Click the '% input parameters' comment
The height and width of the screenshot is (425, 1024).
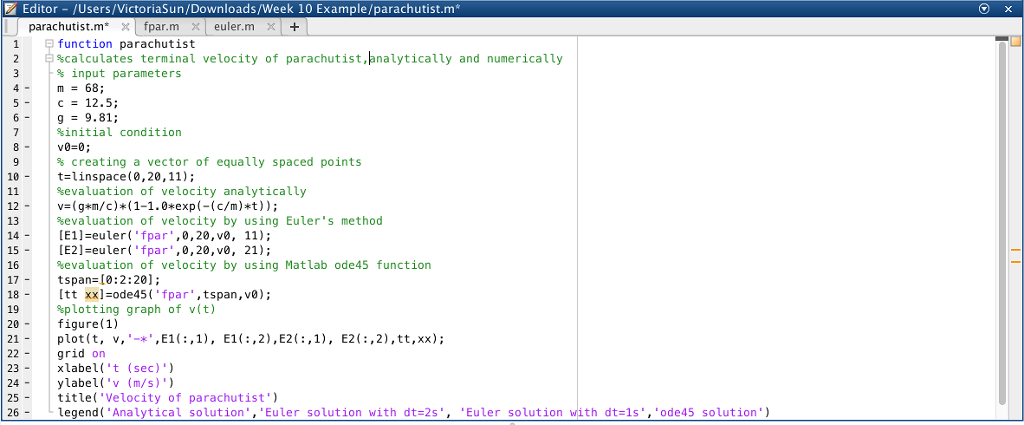(x=119, y=73)
